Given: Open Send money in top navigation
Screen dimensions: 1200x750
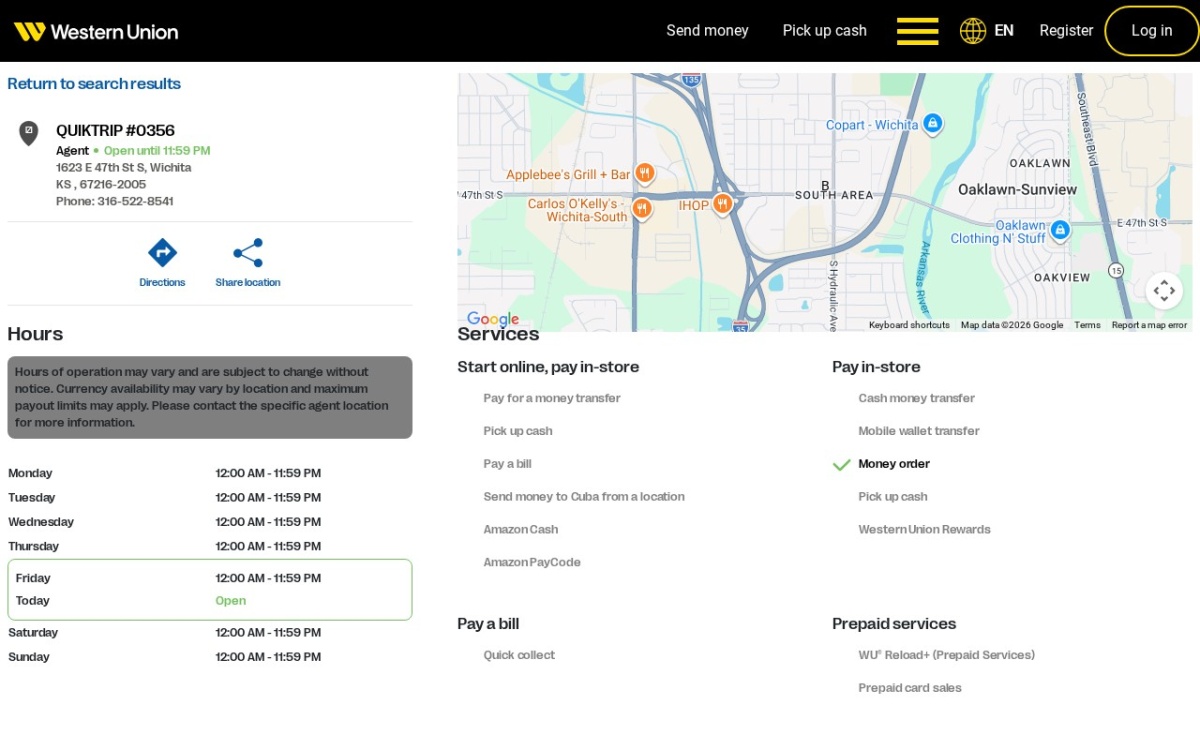Looking at the screenshot, I should tap(707, 31).
